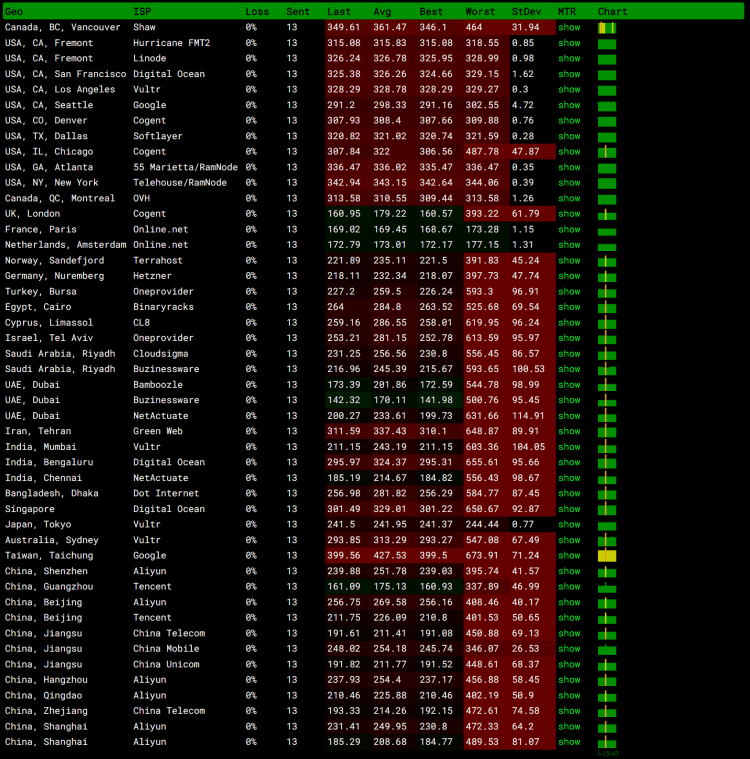750x759 pixels.
Task: Show MTR for Iran, Tehran Green Web
Action: (569, 431)
